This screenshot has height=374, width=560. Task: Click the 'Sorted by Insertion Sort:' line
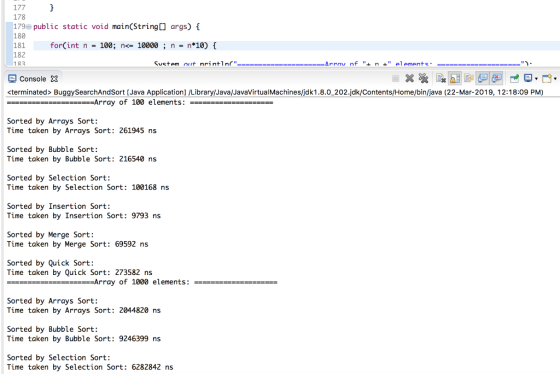[x=59, y=206]
